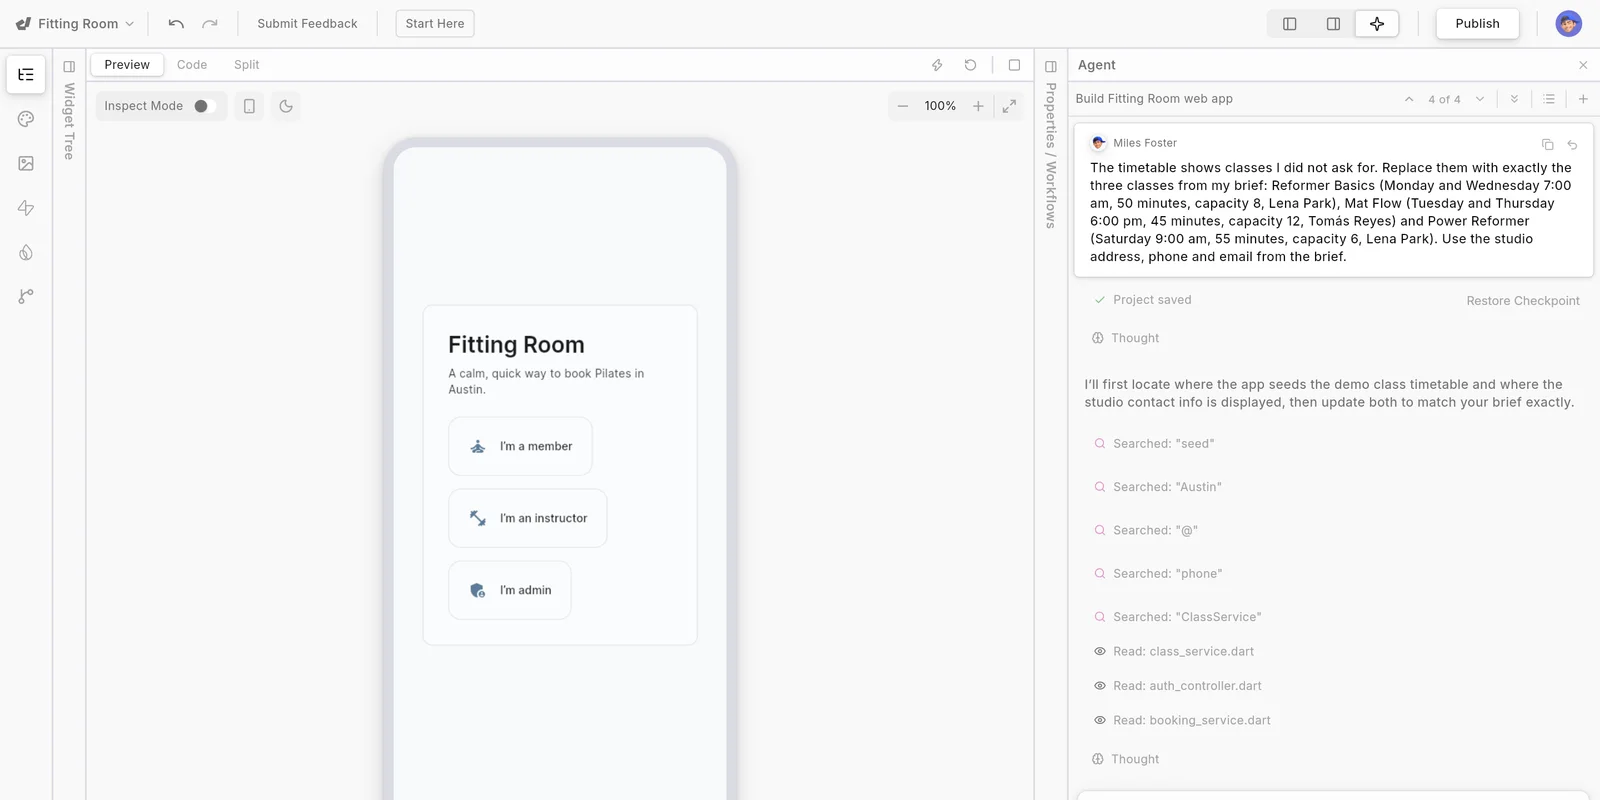Click the square stop icon in preview bar

pyautogui.click(x=1014, y=65)
